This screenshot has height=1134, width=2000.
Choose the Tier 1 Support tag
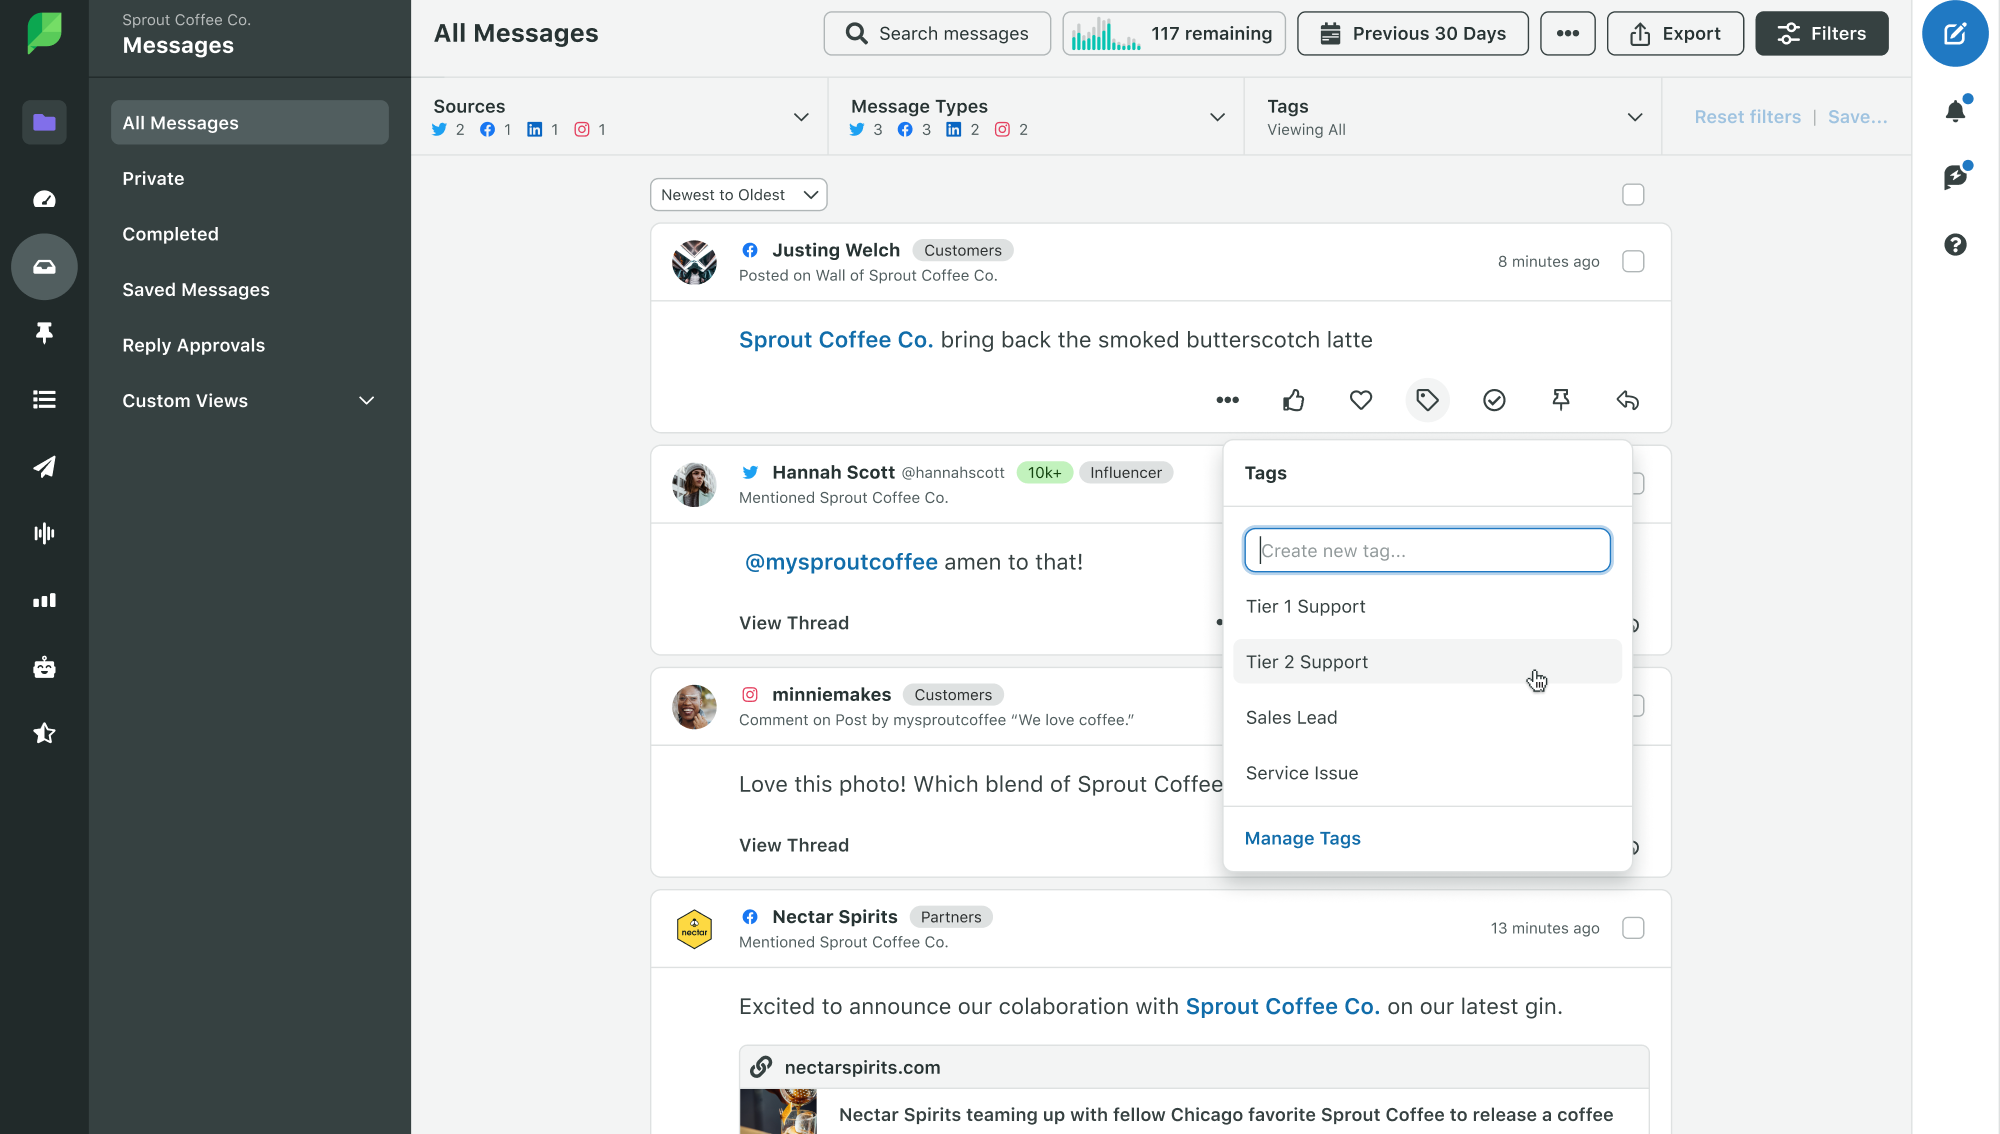pyautogui.click(x=1427, y=606)
